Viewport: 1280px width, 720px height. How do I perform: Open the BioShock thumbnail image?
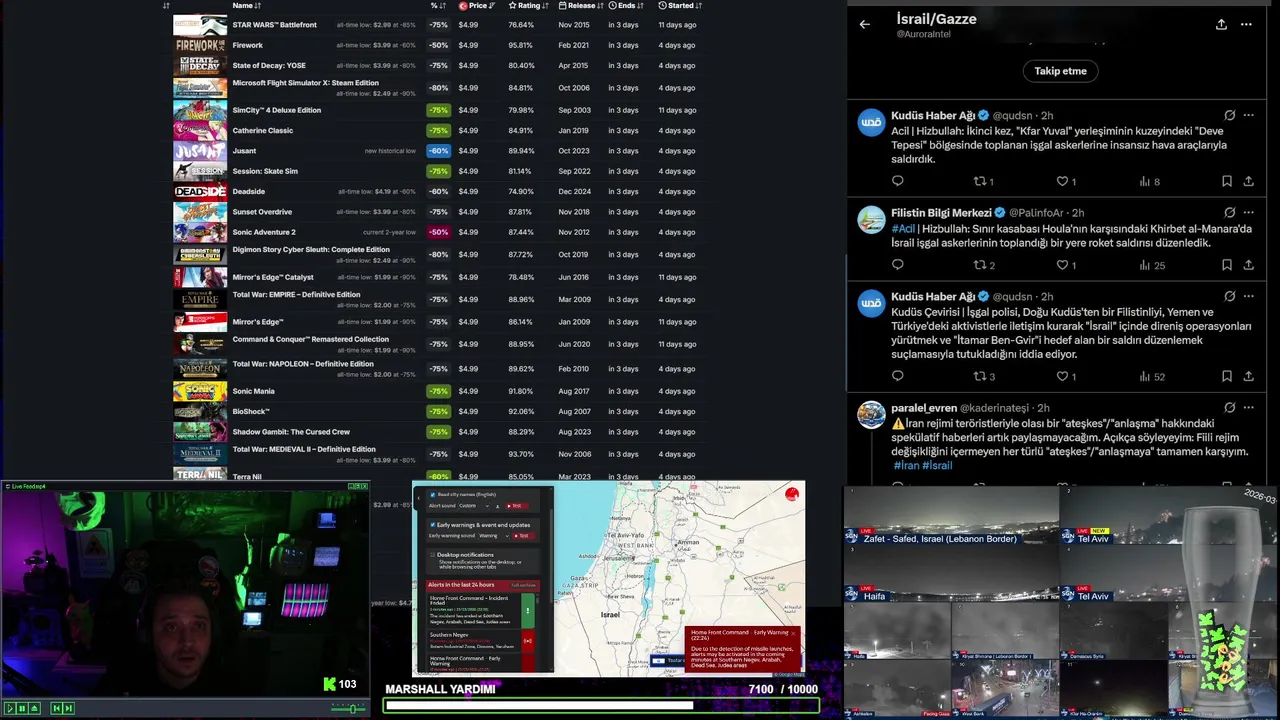tap(200, 412)
